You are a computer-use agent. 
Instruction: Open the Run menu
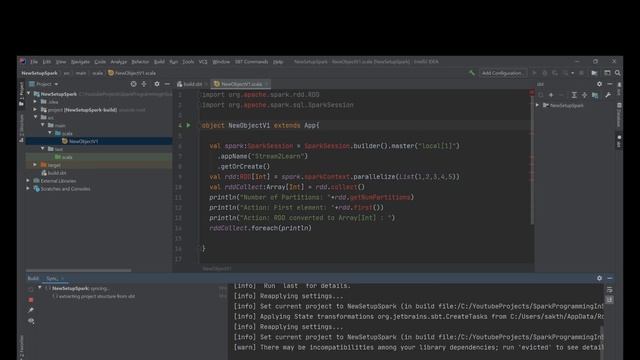pos(173,62)
